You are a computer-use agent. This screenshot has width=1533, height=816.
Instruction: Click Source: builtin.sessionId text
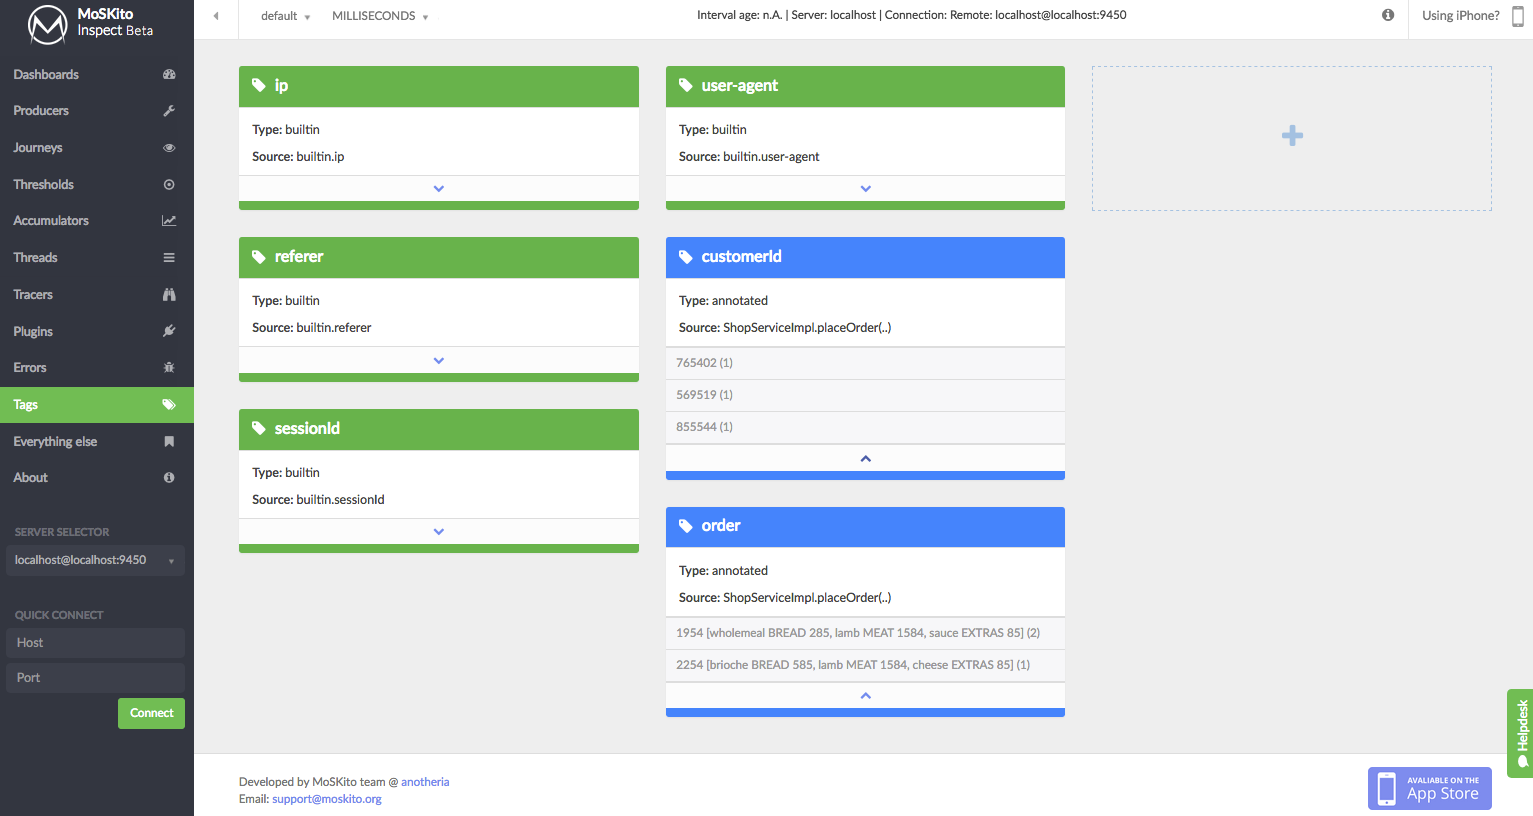coord(318,500)
